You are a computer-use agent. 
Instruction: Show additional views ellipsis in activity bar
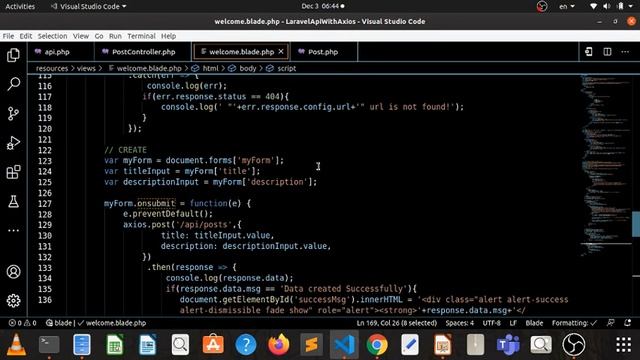point(13,231)
